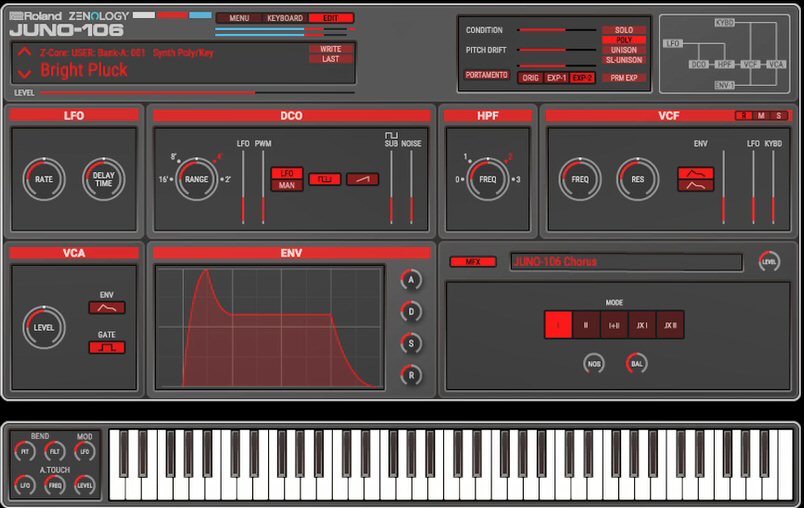Select the upper VCF envelope polarity button
This screenshot has height=508, width=804.
(696, 173)
